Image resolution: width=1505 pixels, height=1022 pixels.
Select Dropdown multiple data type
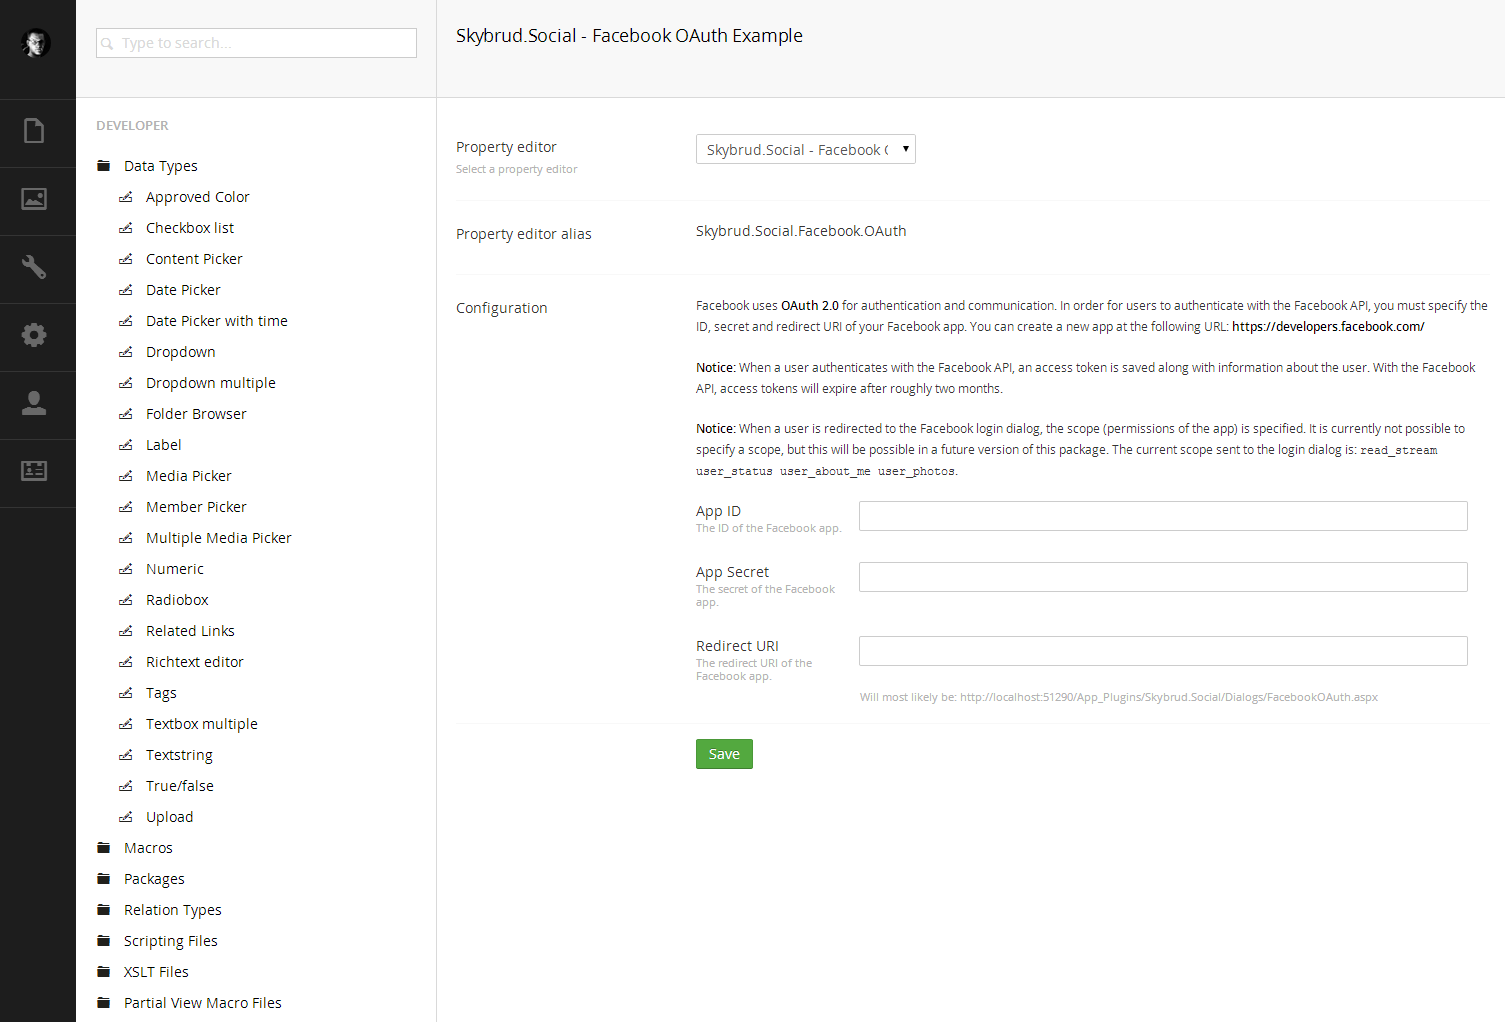pos(211,383)
